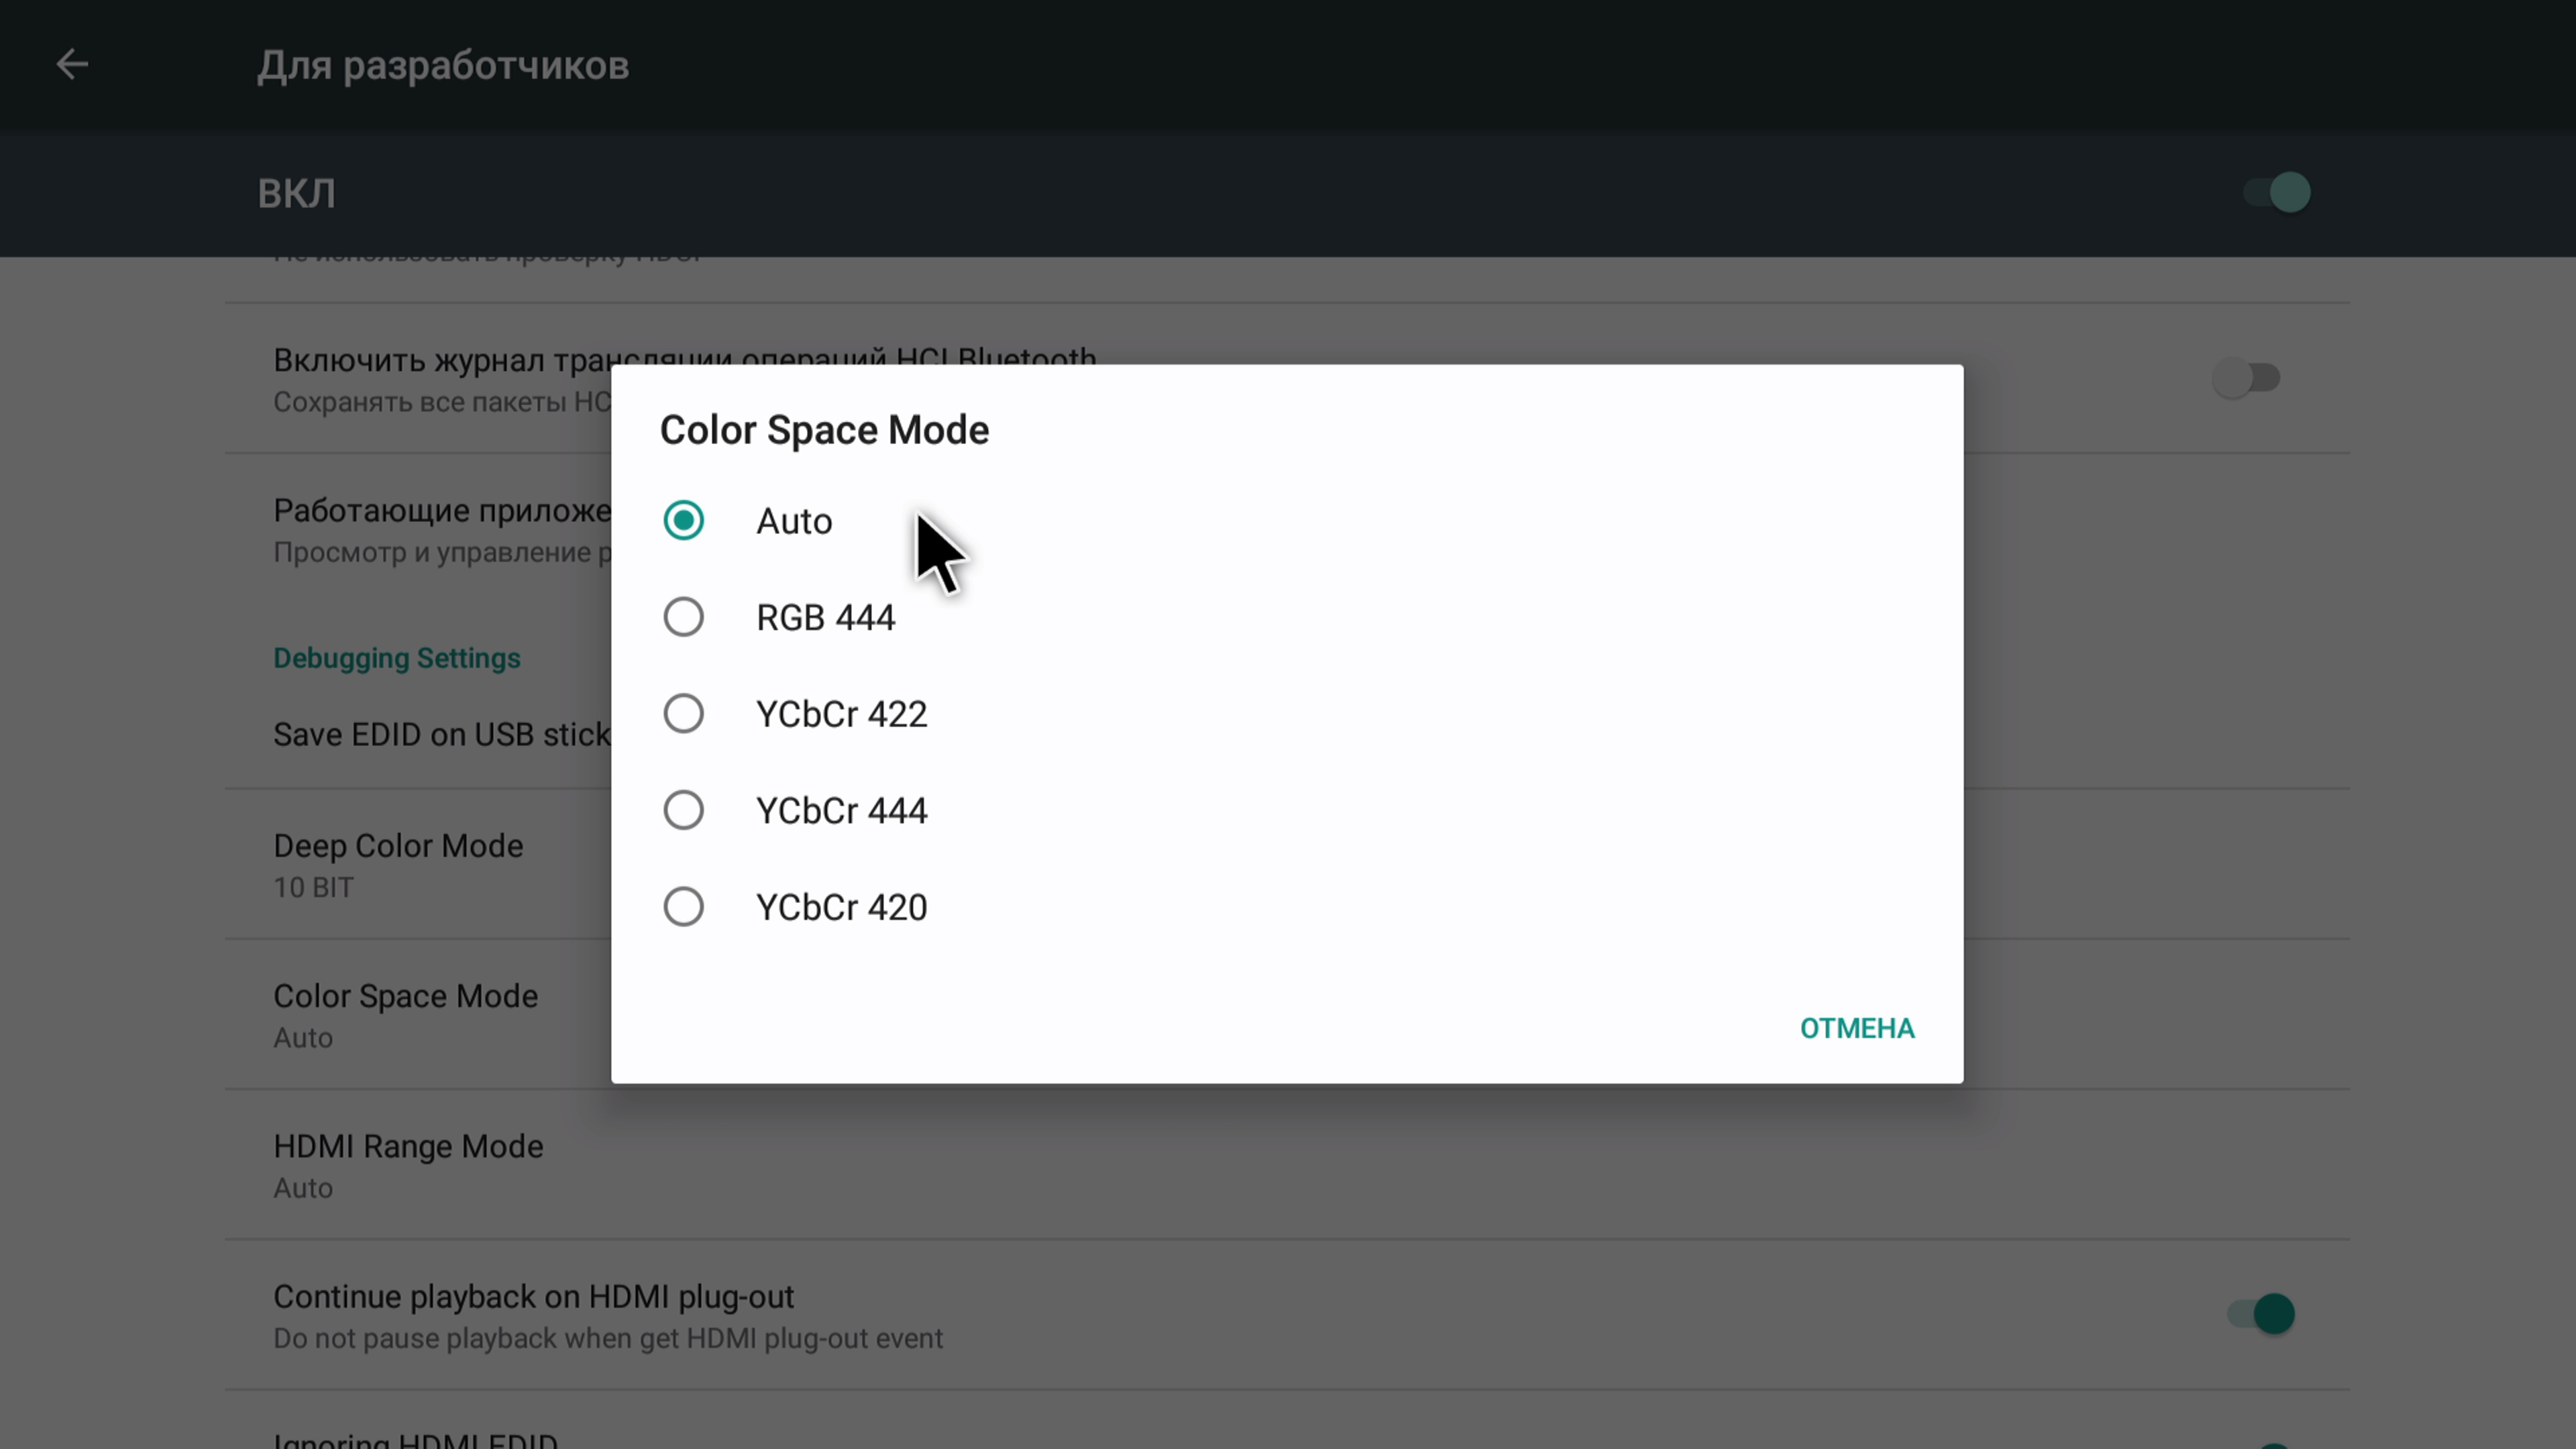This screenshot has height=1449, width=2576.
Task: Select the Auto radio button
Action: (x=684, y=521)
